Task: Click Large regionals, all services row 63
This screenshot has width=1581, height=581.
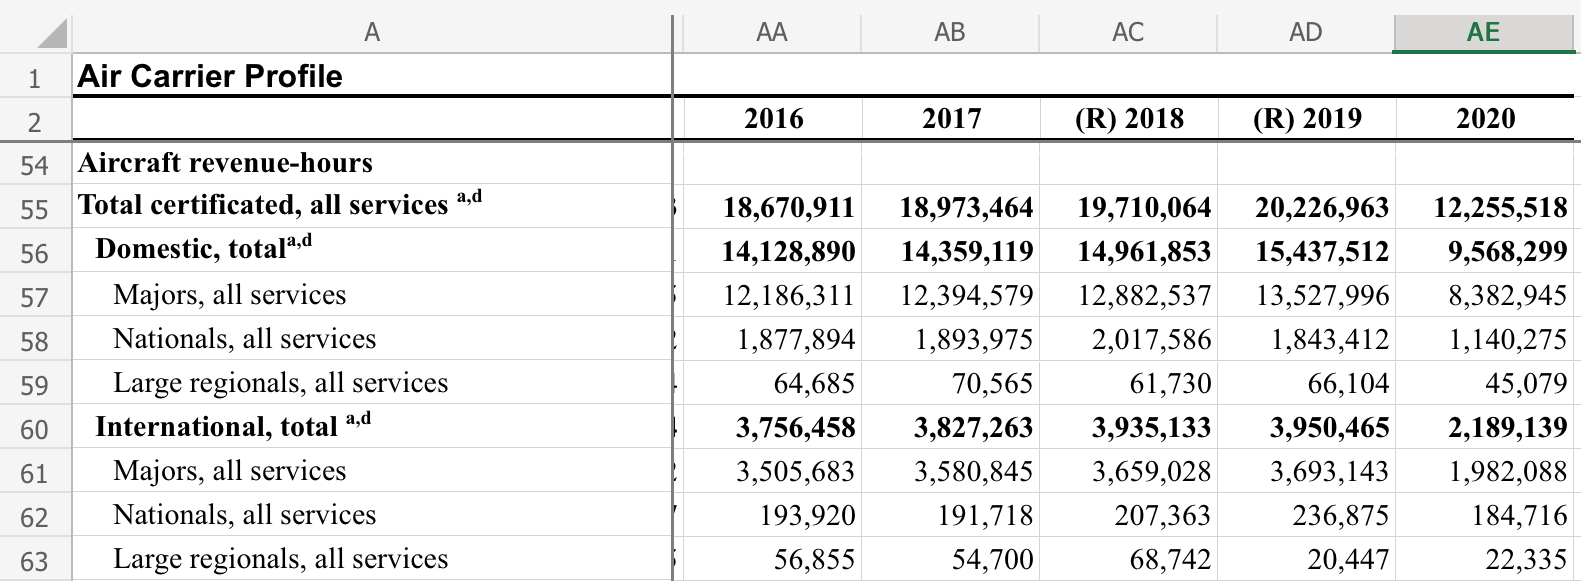Action: (x=372, y=559)
